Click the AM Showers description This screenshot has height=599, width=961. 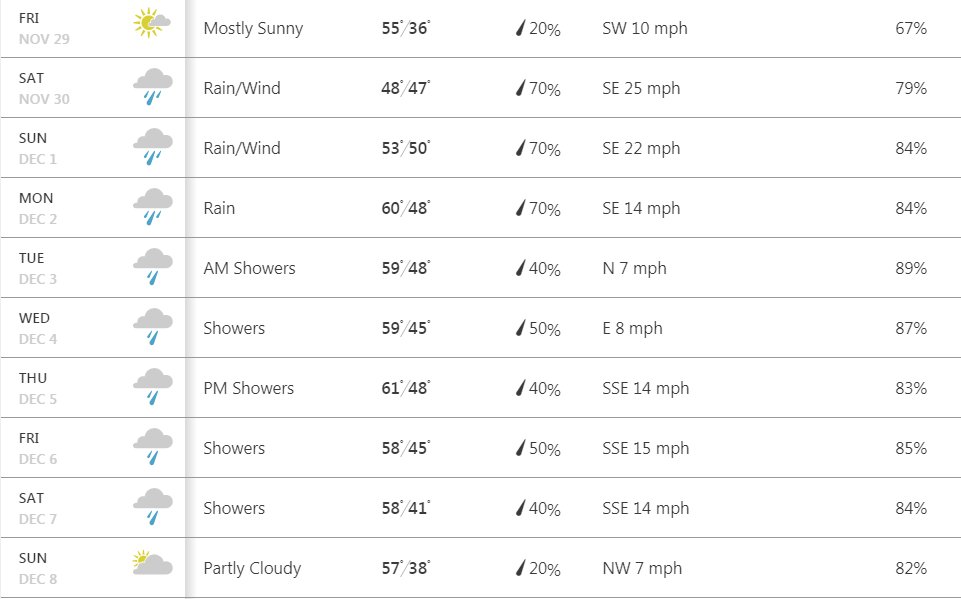249,268
